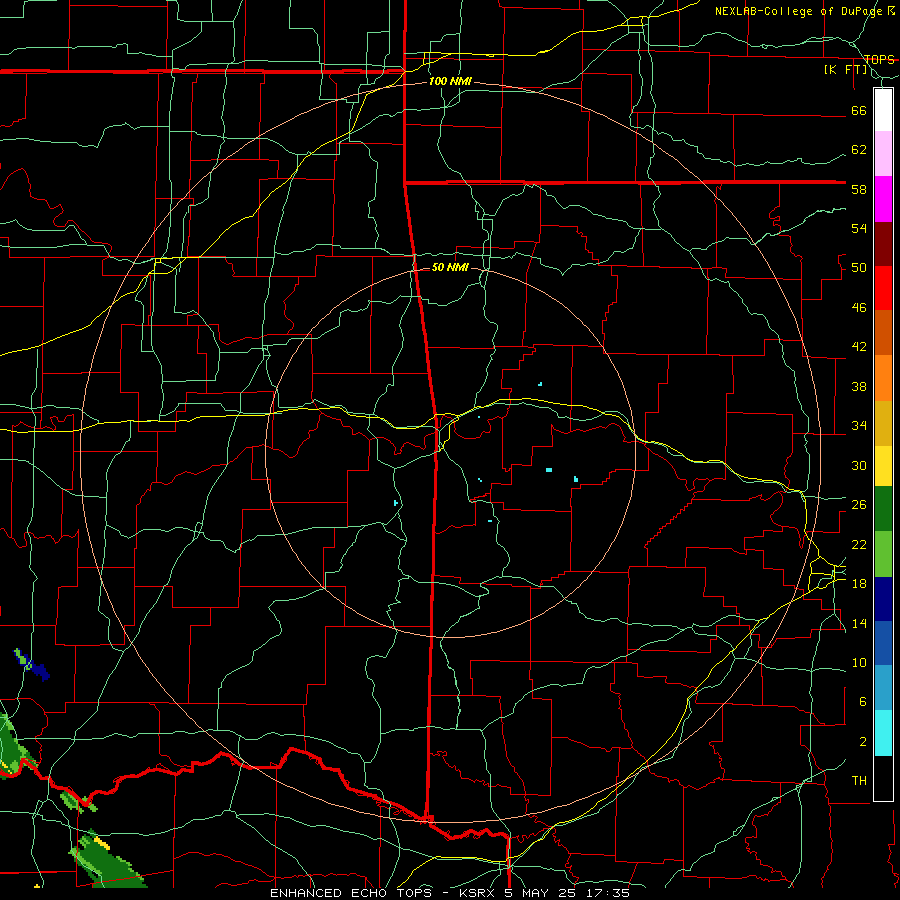
Task: Click the bright red 50 kft legend color
Action: point(883,288)
